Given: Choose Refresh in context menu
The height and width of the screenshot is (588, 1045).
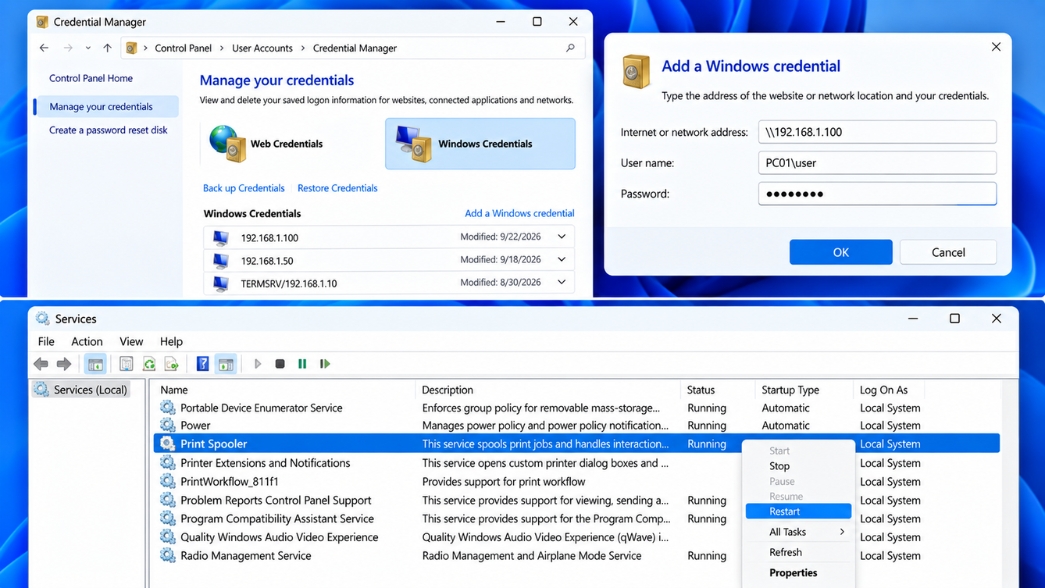Looking at the screenshot, I should [798, 552].
